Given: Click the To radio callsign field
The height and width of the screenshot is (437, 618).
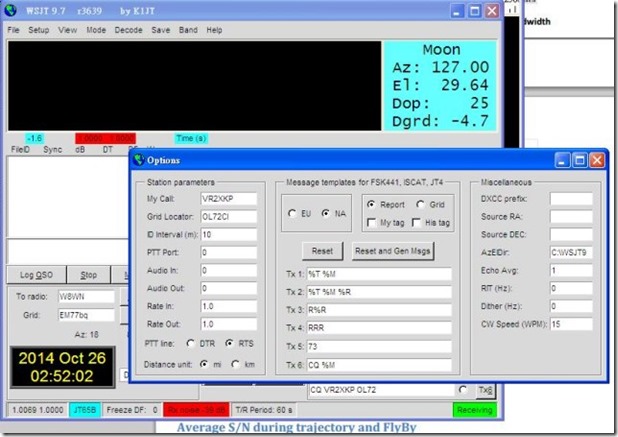Looking at the screenshot, I should pos(86,296).
